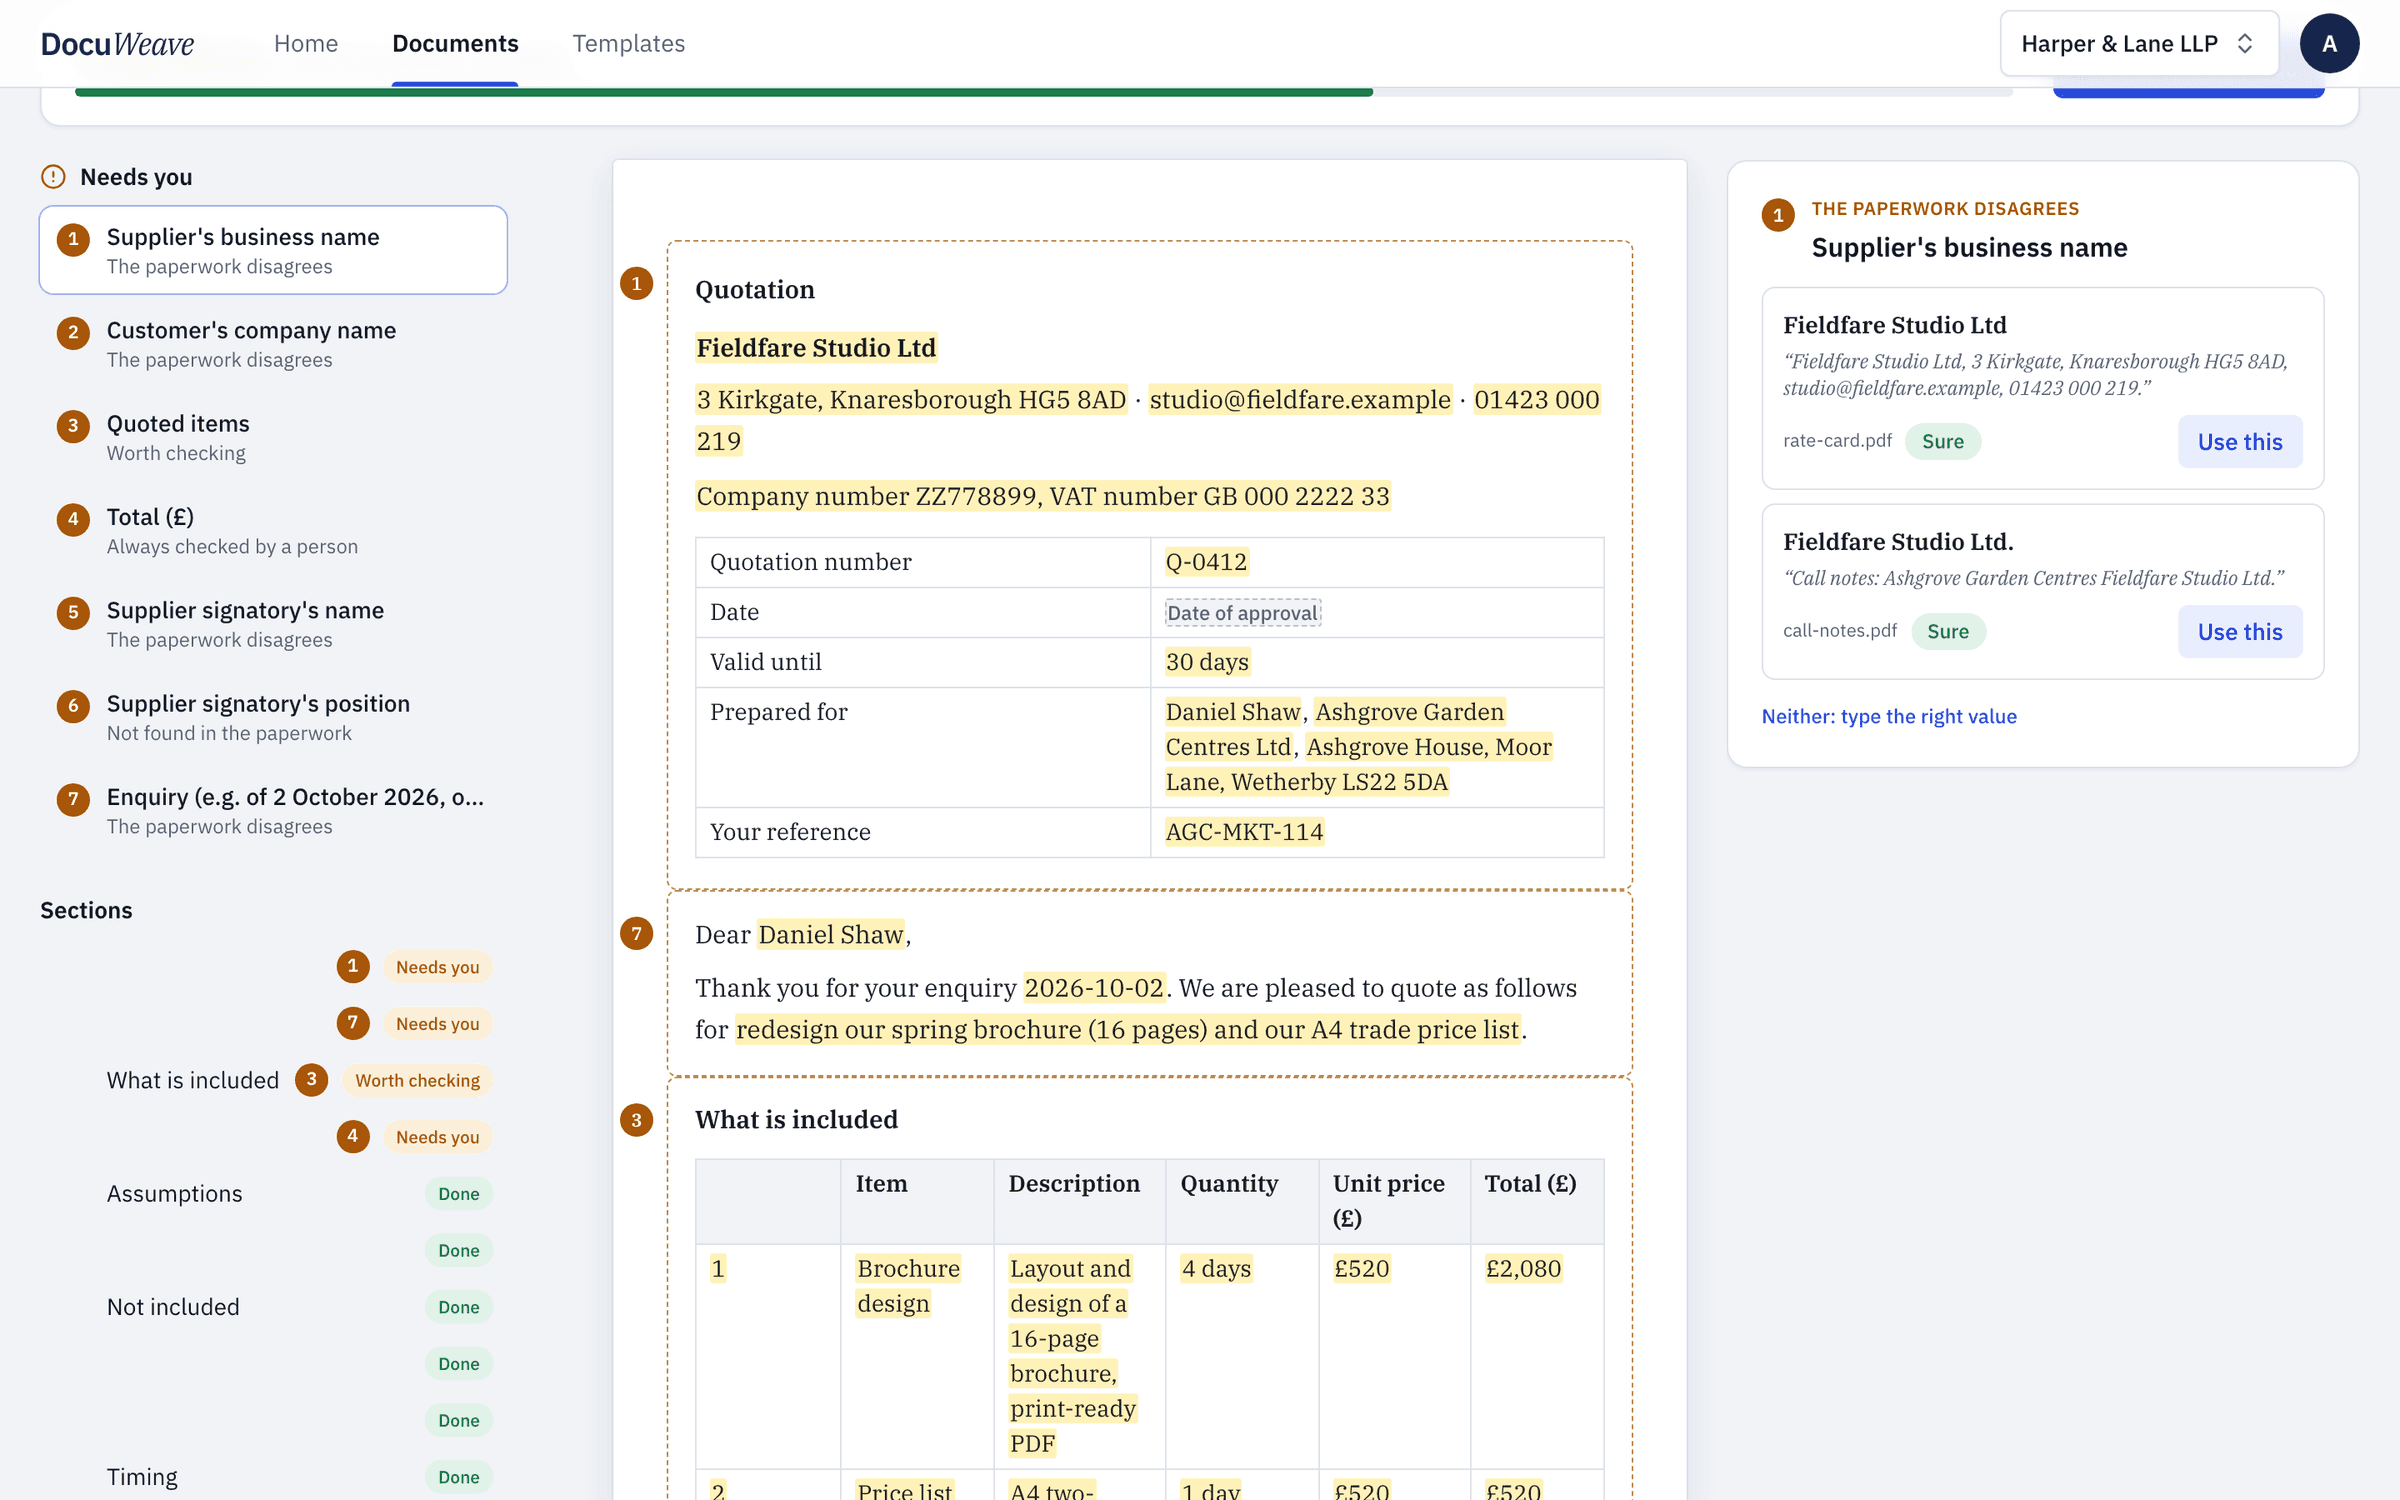This screenshot has width=2400, height=1500.
Task: Click the section 4 badge in Sections list
Action: coord(352,1136)
